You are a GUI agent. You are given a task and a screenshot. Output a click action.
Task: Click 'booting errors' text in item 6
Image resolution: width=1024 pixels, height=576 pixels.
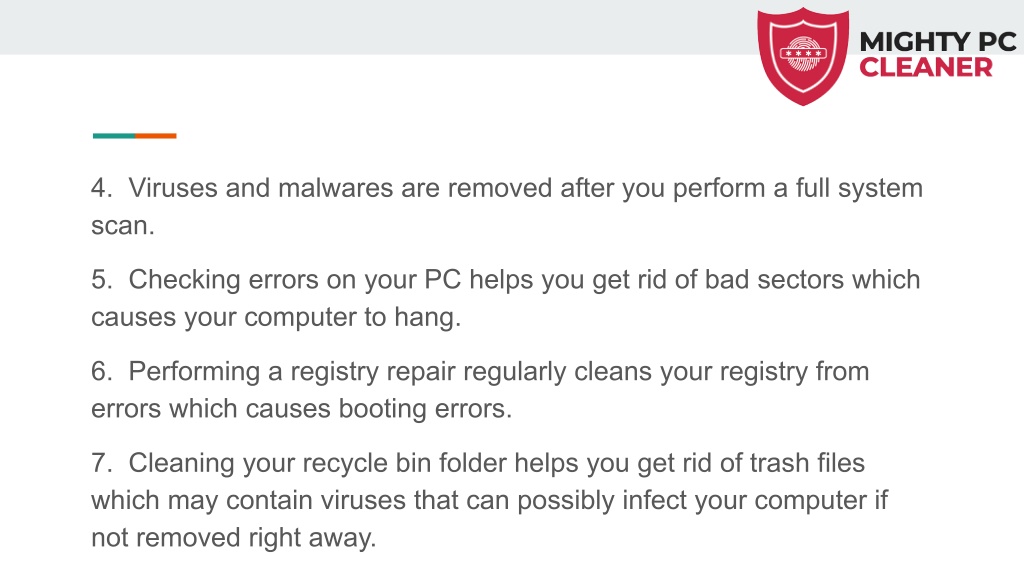coord(425,409)
